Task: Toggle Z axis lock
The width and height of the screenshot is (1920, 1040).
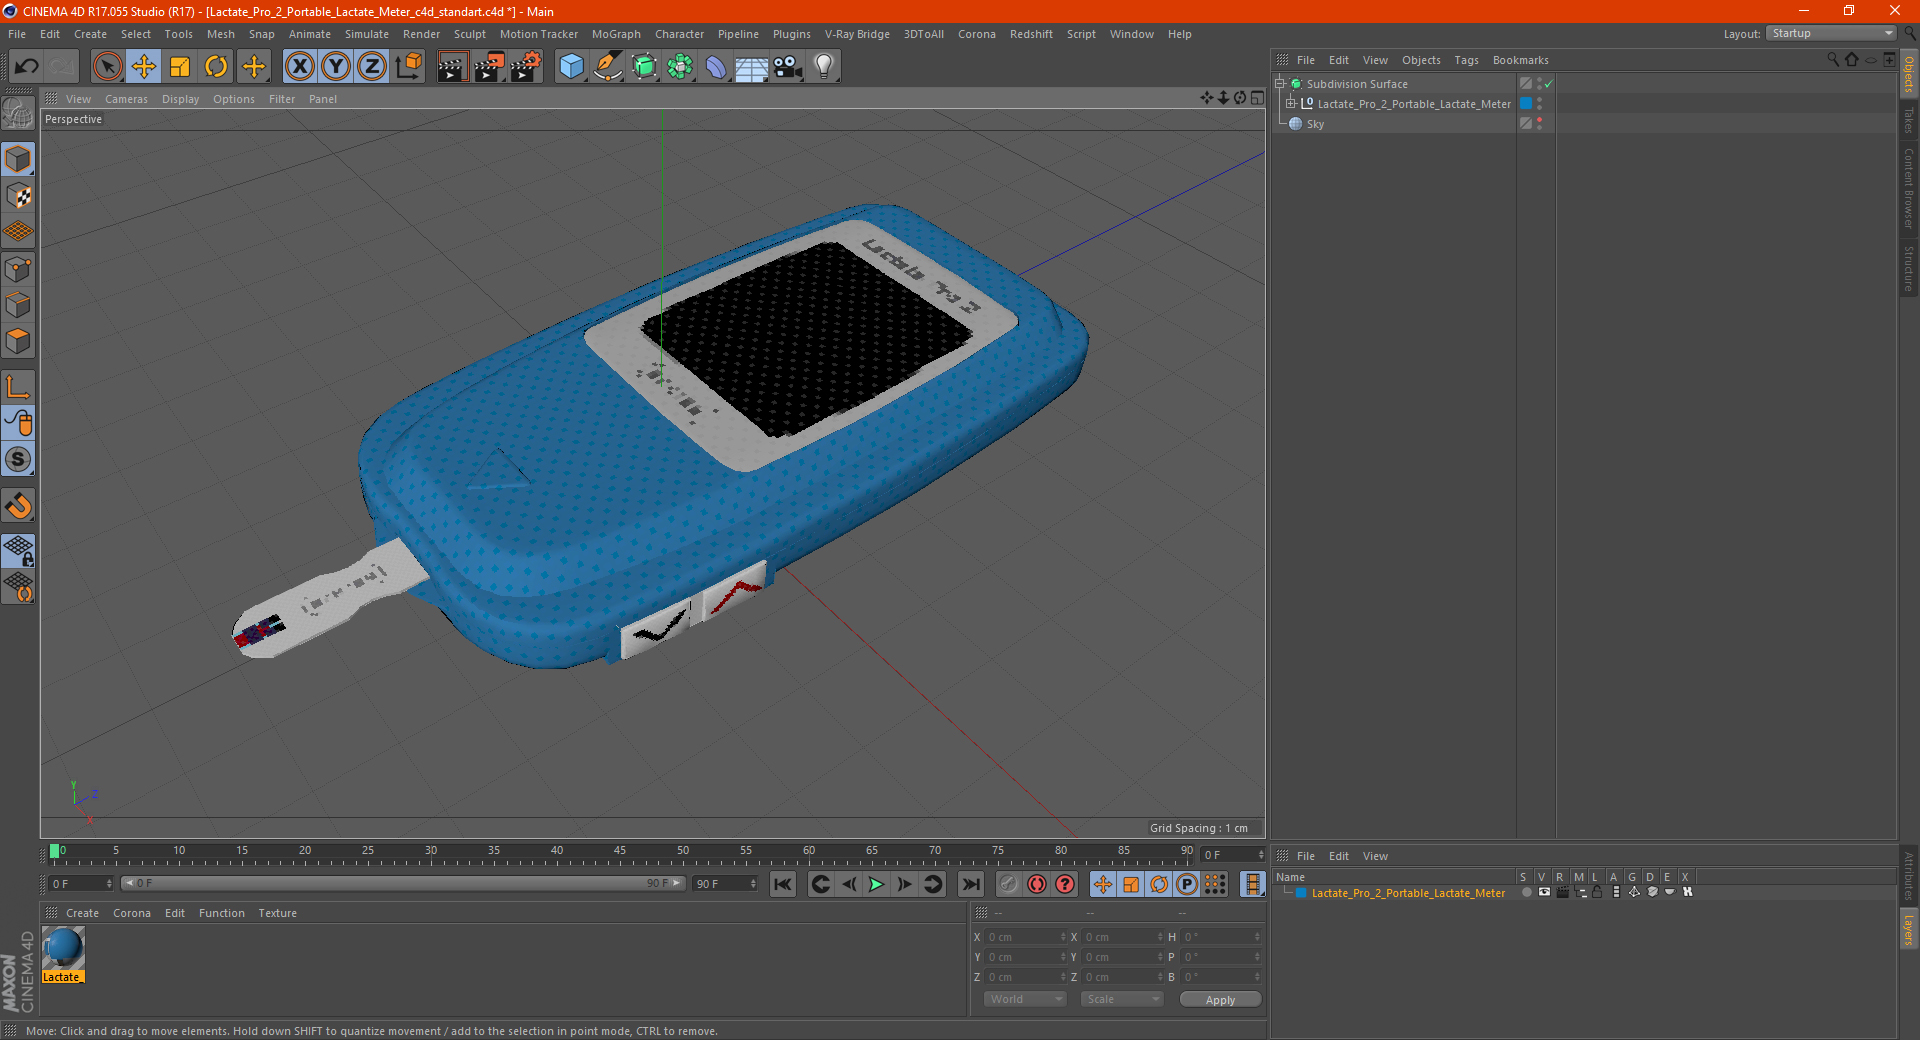Action: [x=372, y=67]
